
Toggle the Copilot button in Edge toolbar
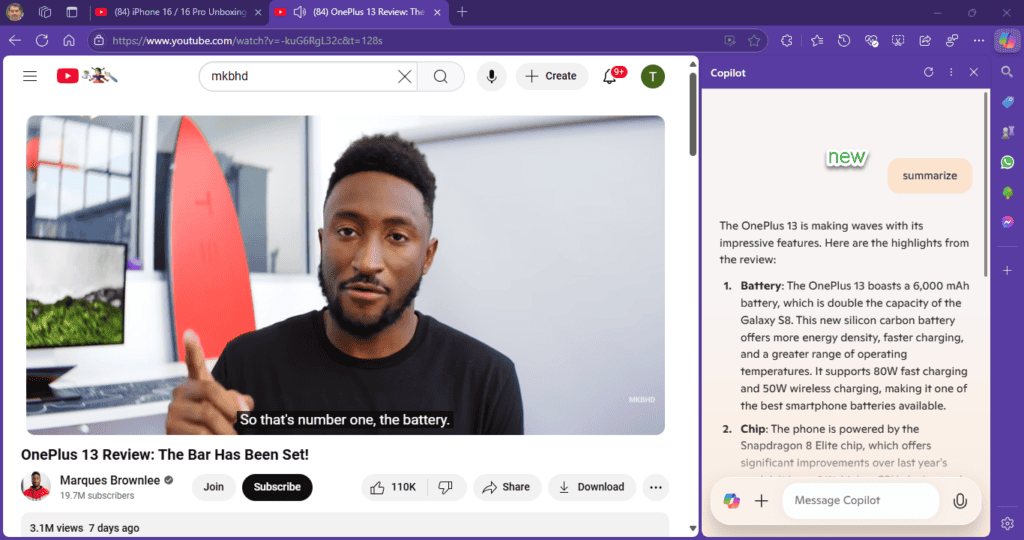point(1007,40)
